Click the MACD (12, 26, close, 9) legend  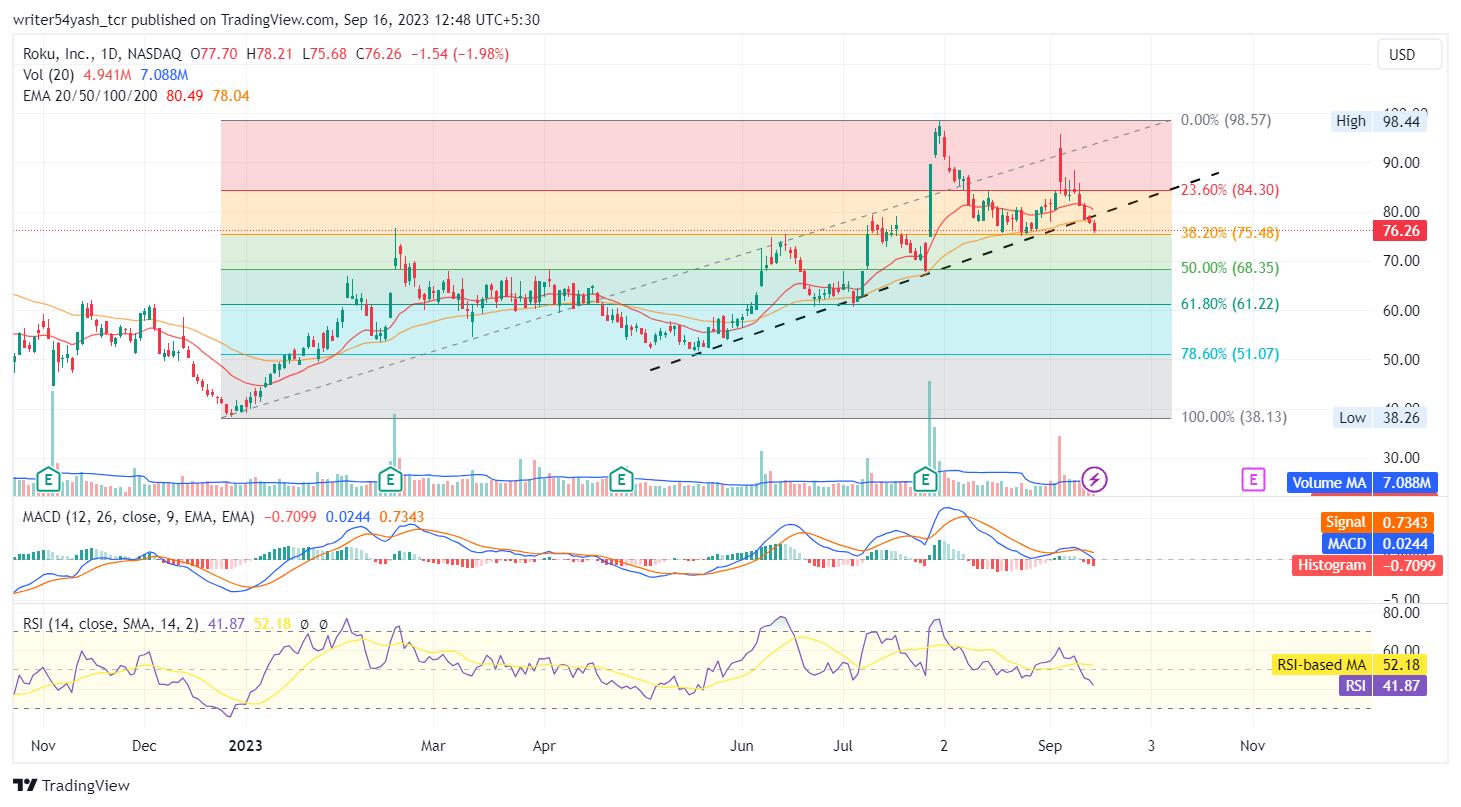point(138,517)
